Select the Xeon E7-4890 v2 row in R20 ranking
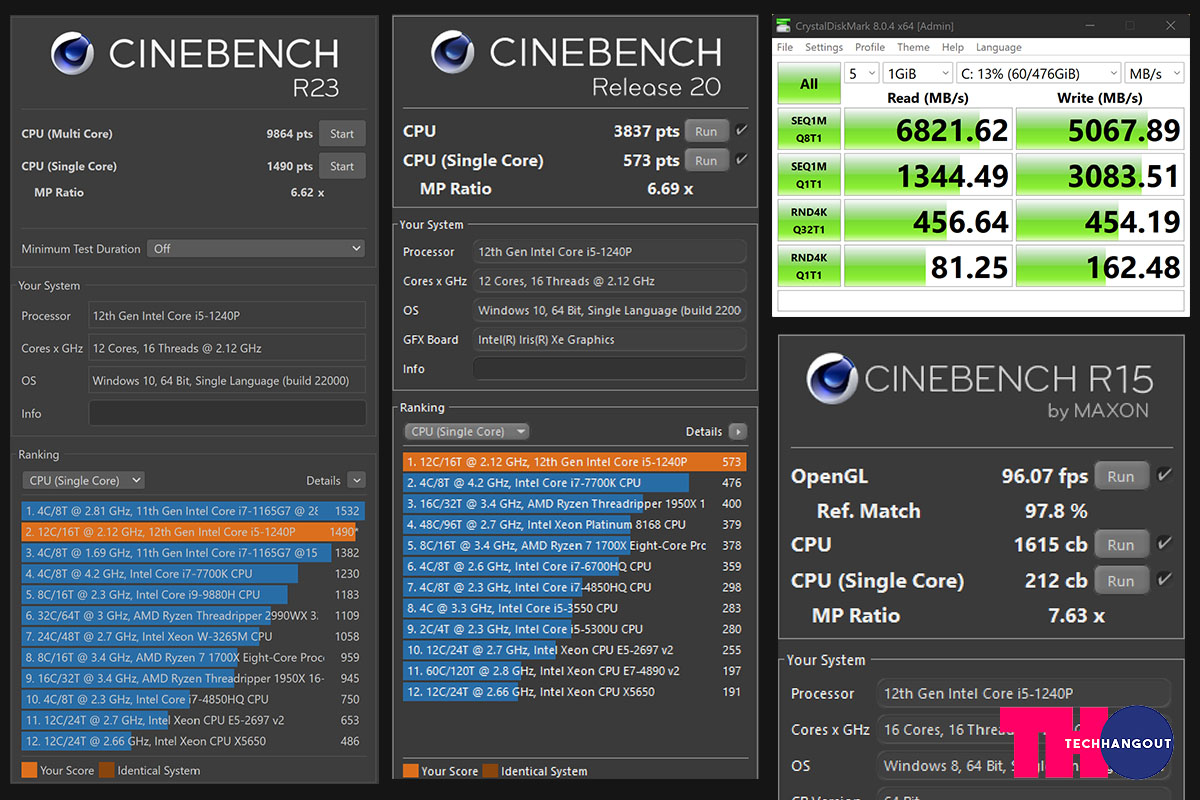The height and width of the screenshot is (800, 1200). [574, 671]
